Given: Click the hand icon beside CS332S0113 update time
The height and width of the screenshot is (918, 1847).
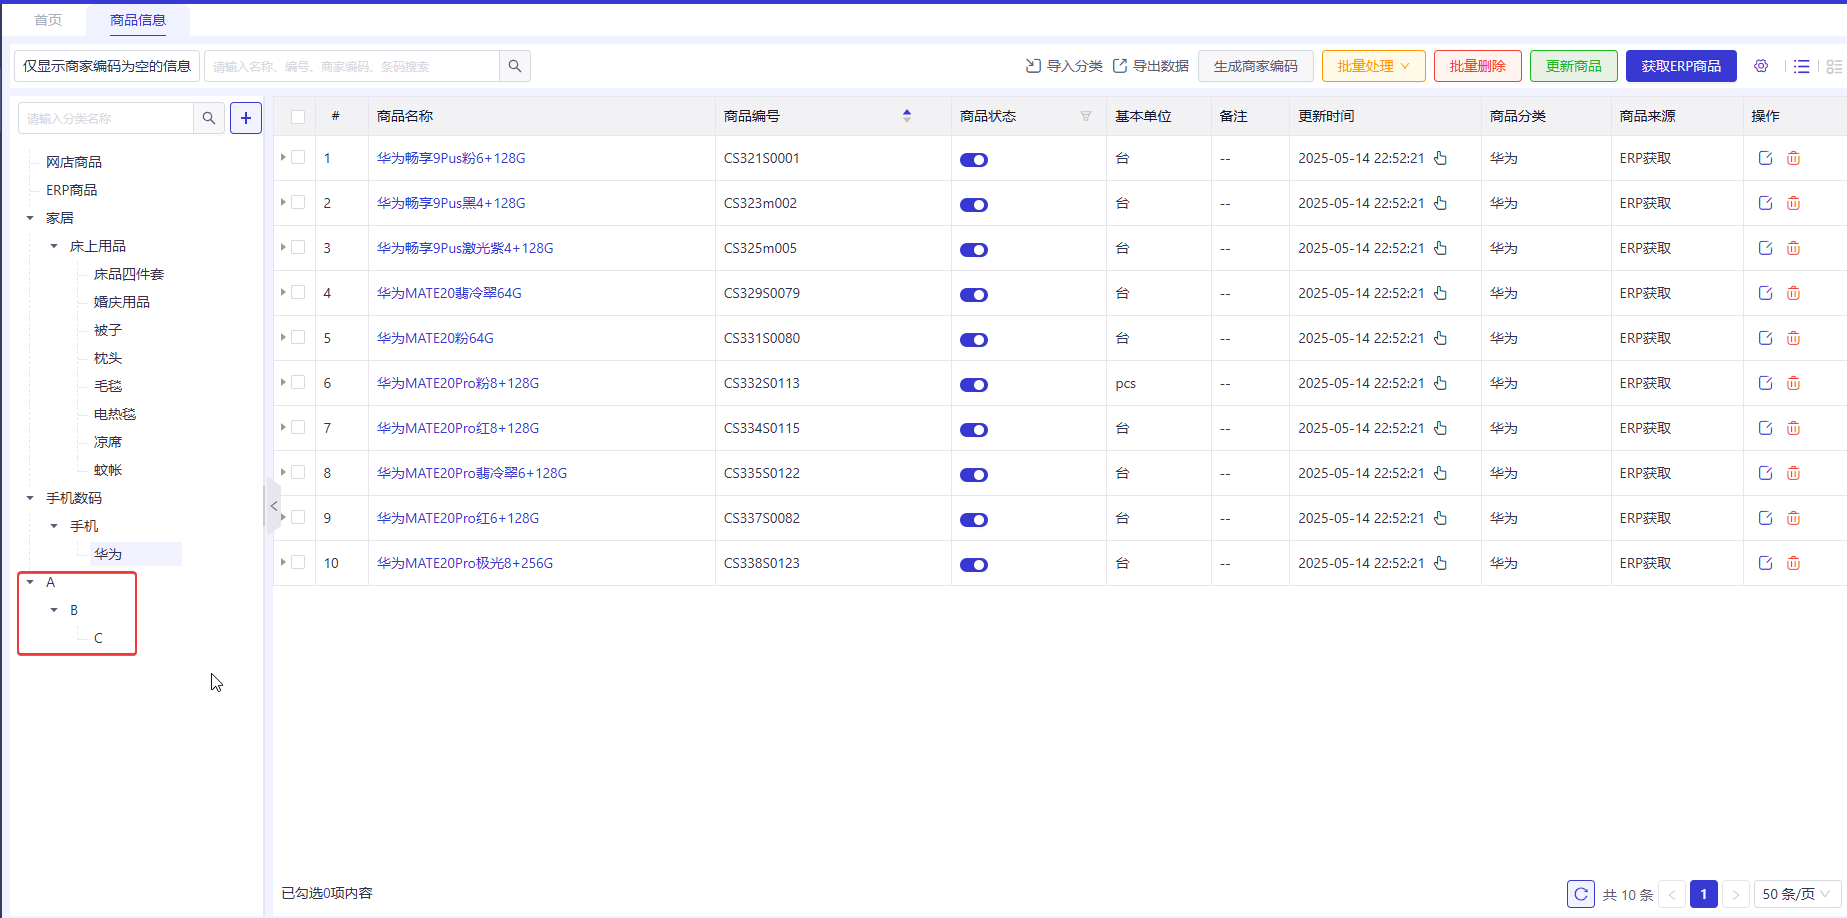Looking at the screenshot, I should [x=1440, y=383].
